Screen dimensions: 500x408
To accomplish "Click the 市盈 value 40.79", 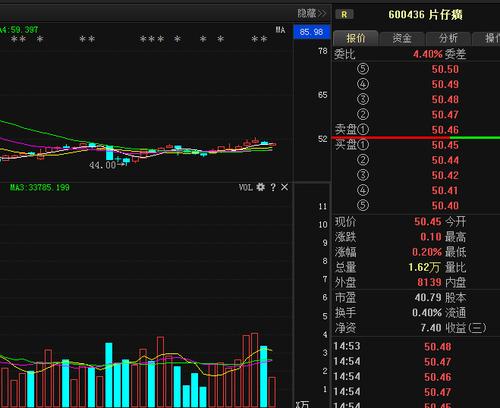I will (x=428, y=297).
